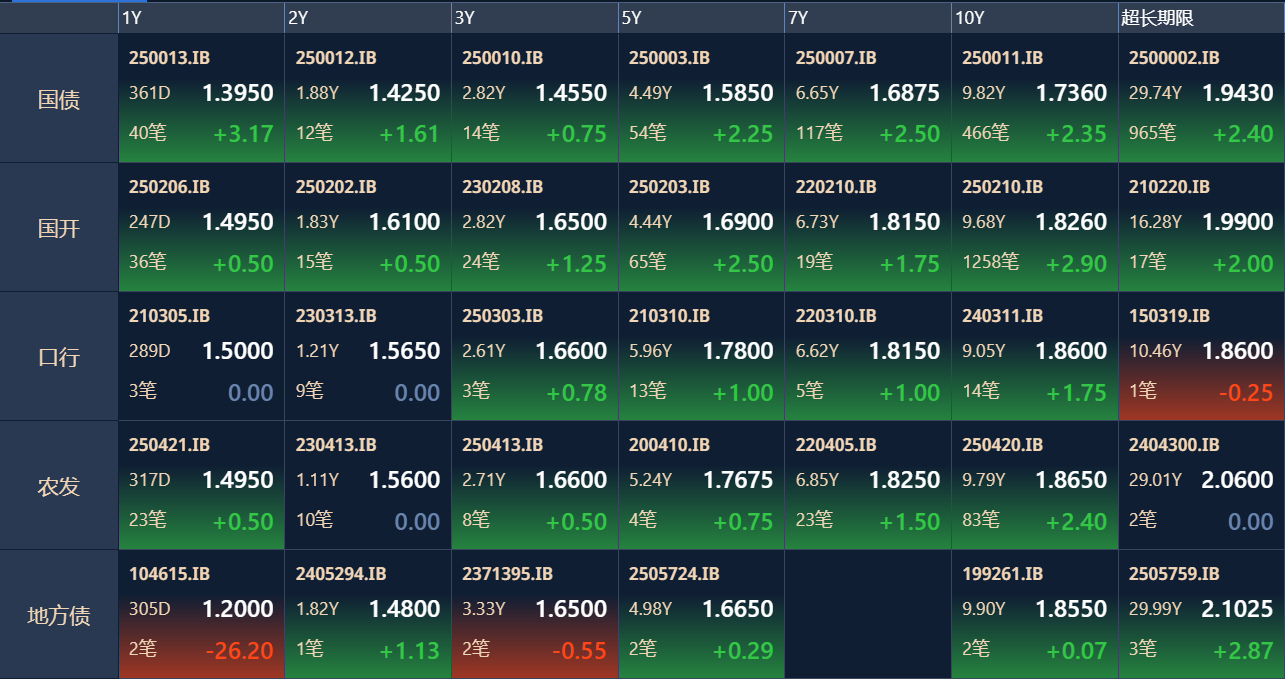Image resolution: width=1285 pixels, height=679 pixels.
Task: Click the 3Y column header
Action: (534, 18)
